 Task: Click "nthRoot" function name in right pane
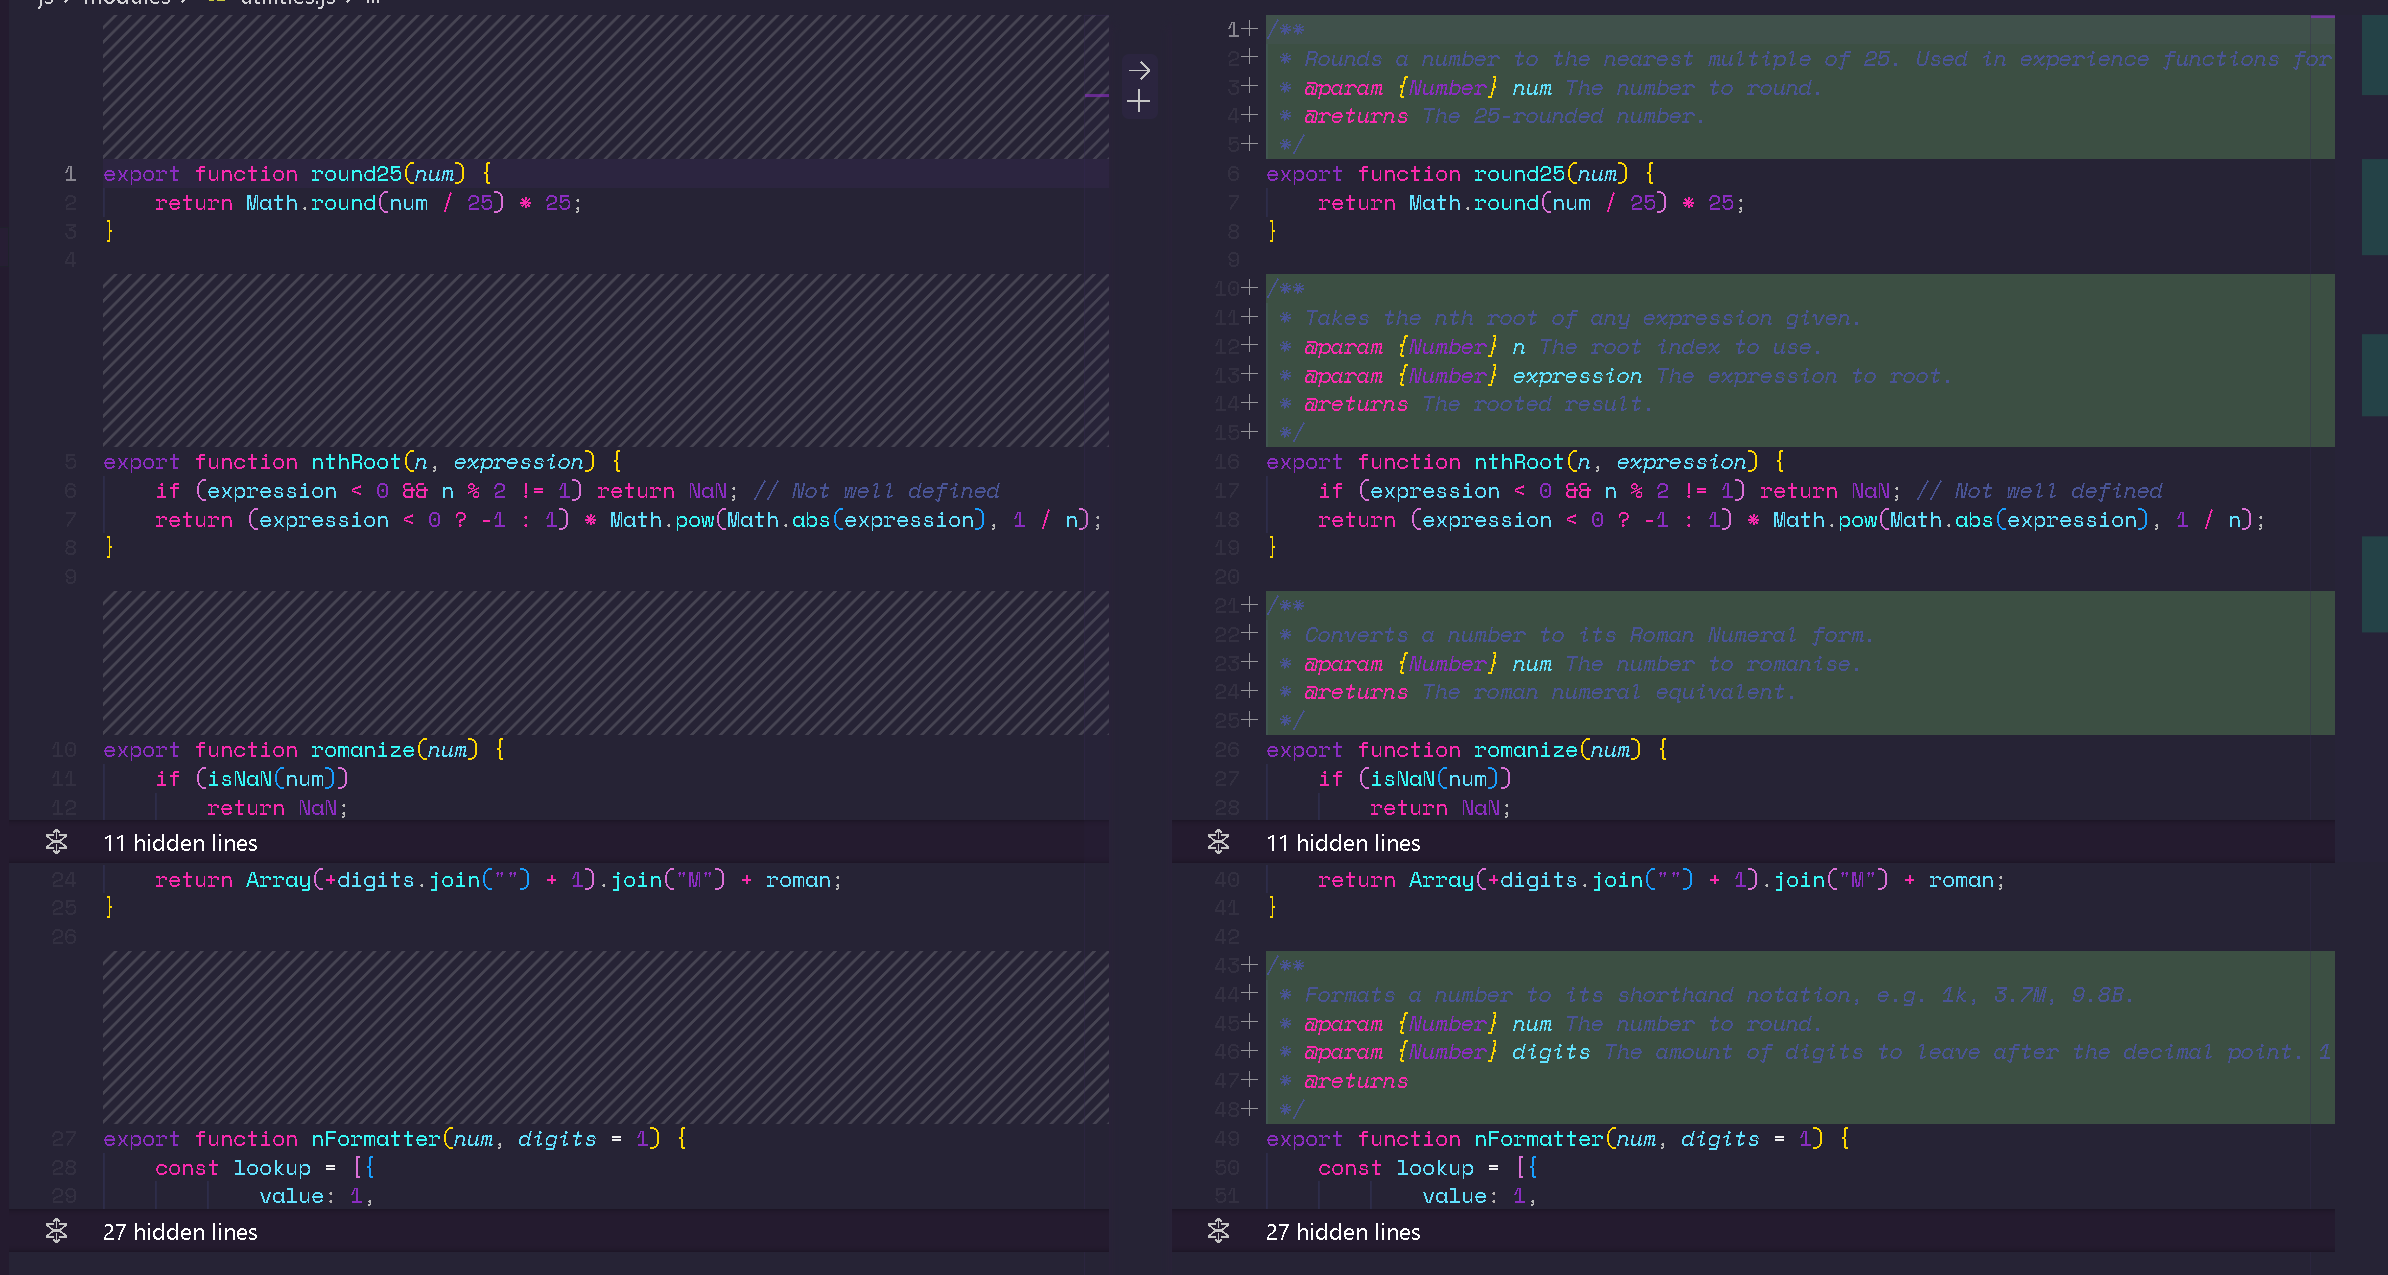pyautogui.click(x=1519, y=462)
